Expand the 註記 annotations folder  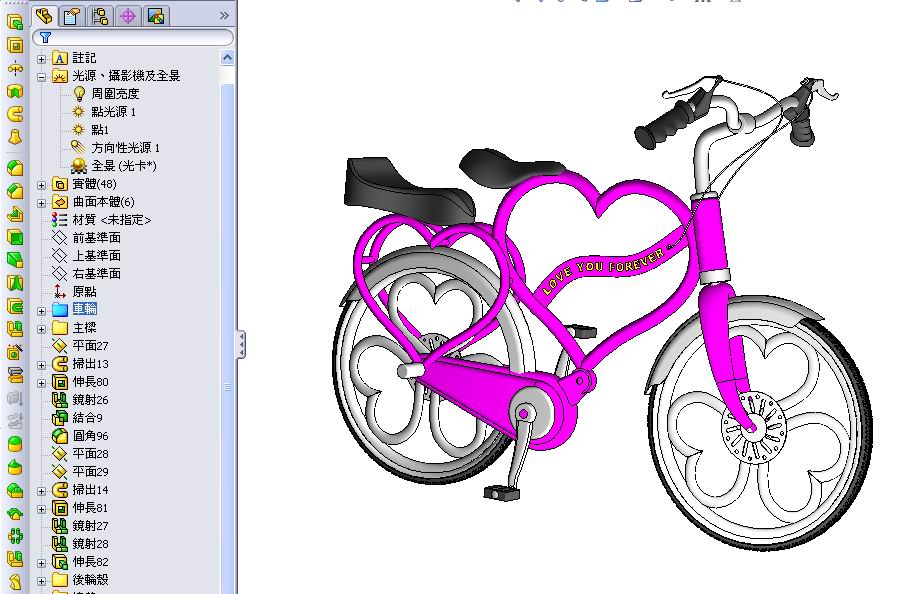coord(41,59)
